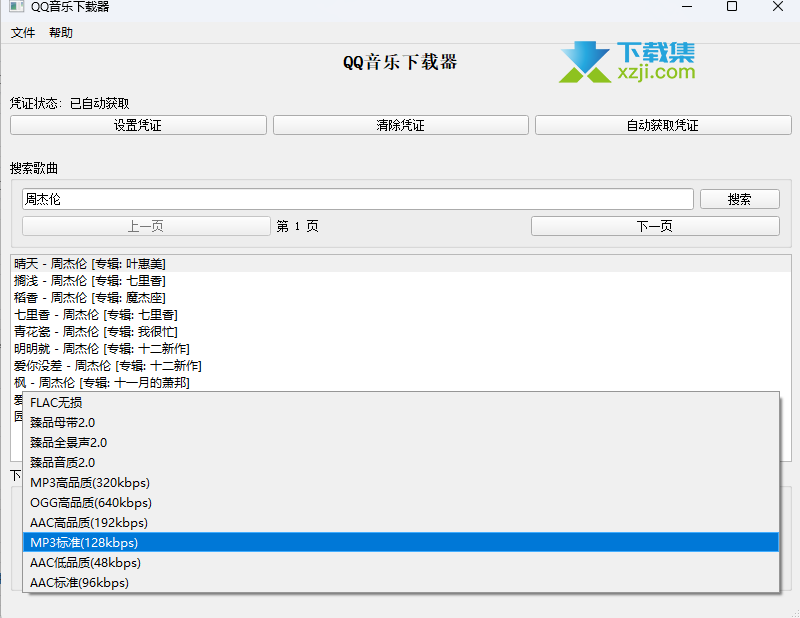This screenshot has height=618, width=800.
Task: Click the 上一页 button
Action: 146,226
